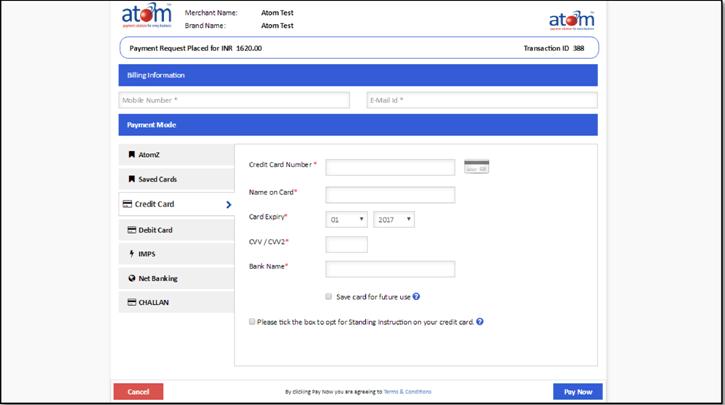The width and height of the screenshot is (725, 405).
Task: Tick the Standing Instruction opt-in checkbox
Action: pyautogui.click(x=252, y=321)
